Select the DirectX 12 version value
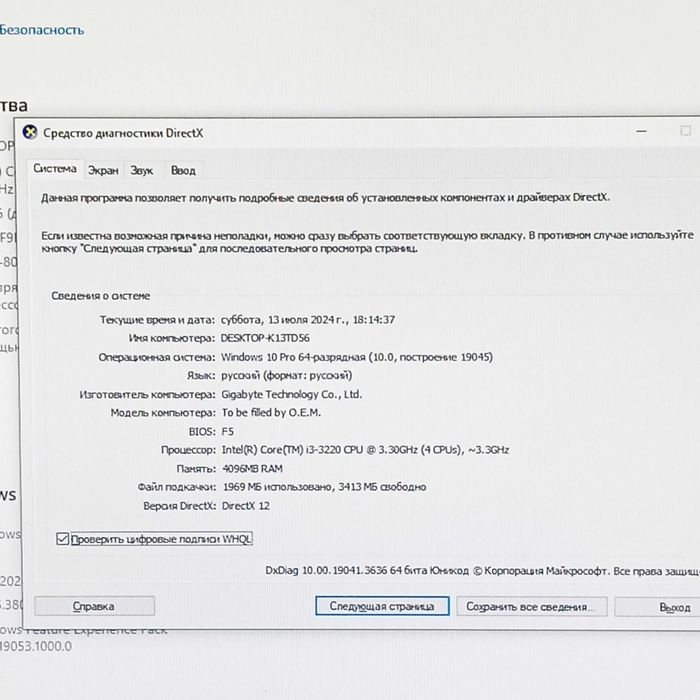This screenshot has height=700, width=700. pos(246,506)
